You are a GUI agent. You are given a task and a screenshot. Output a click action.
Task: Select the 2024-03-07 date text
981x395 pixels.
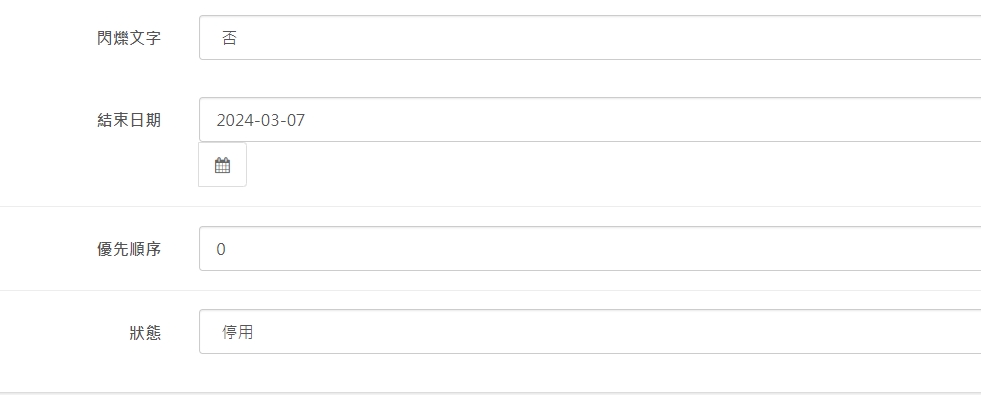261,120
